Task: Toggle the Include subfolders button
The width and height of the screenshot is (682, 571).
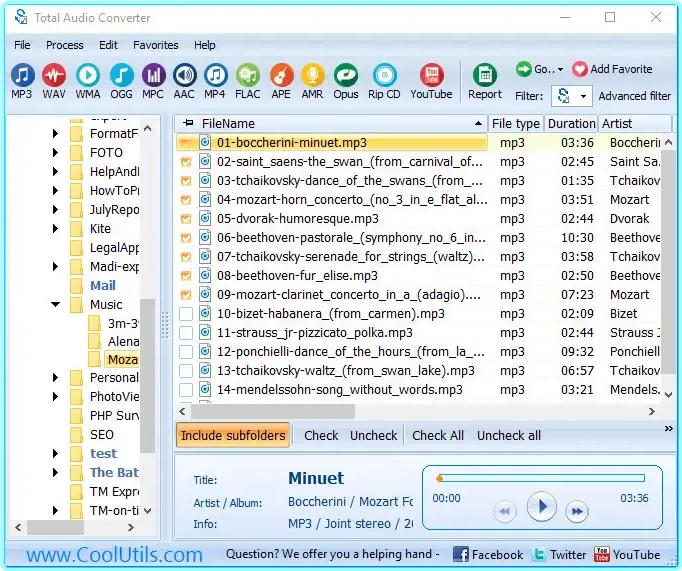Action: pyautogui.click(x=233, y=435)
